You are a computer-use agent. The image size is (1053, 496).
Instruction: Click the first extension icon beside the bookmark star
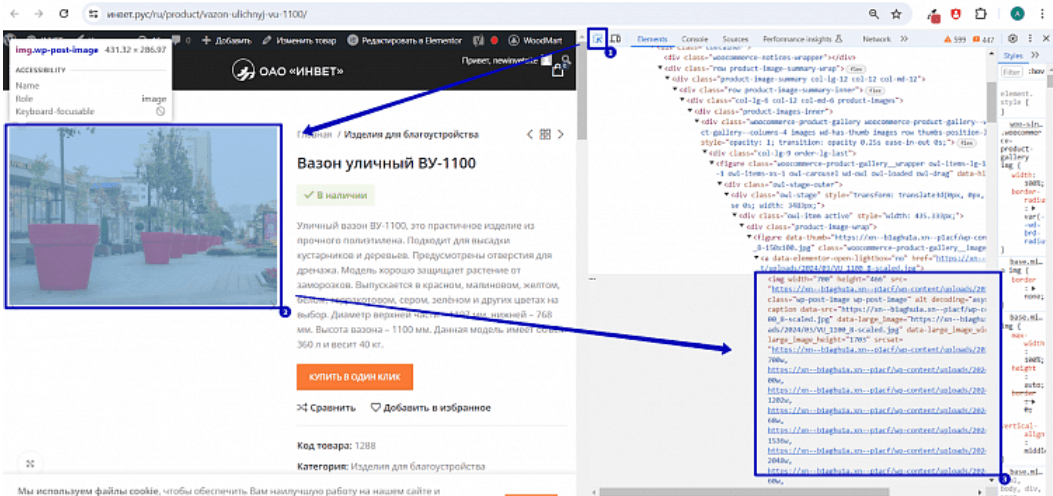[x=933, y=13]
